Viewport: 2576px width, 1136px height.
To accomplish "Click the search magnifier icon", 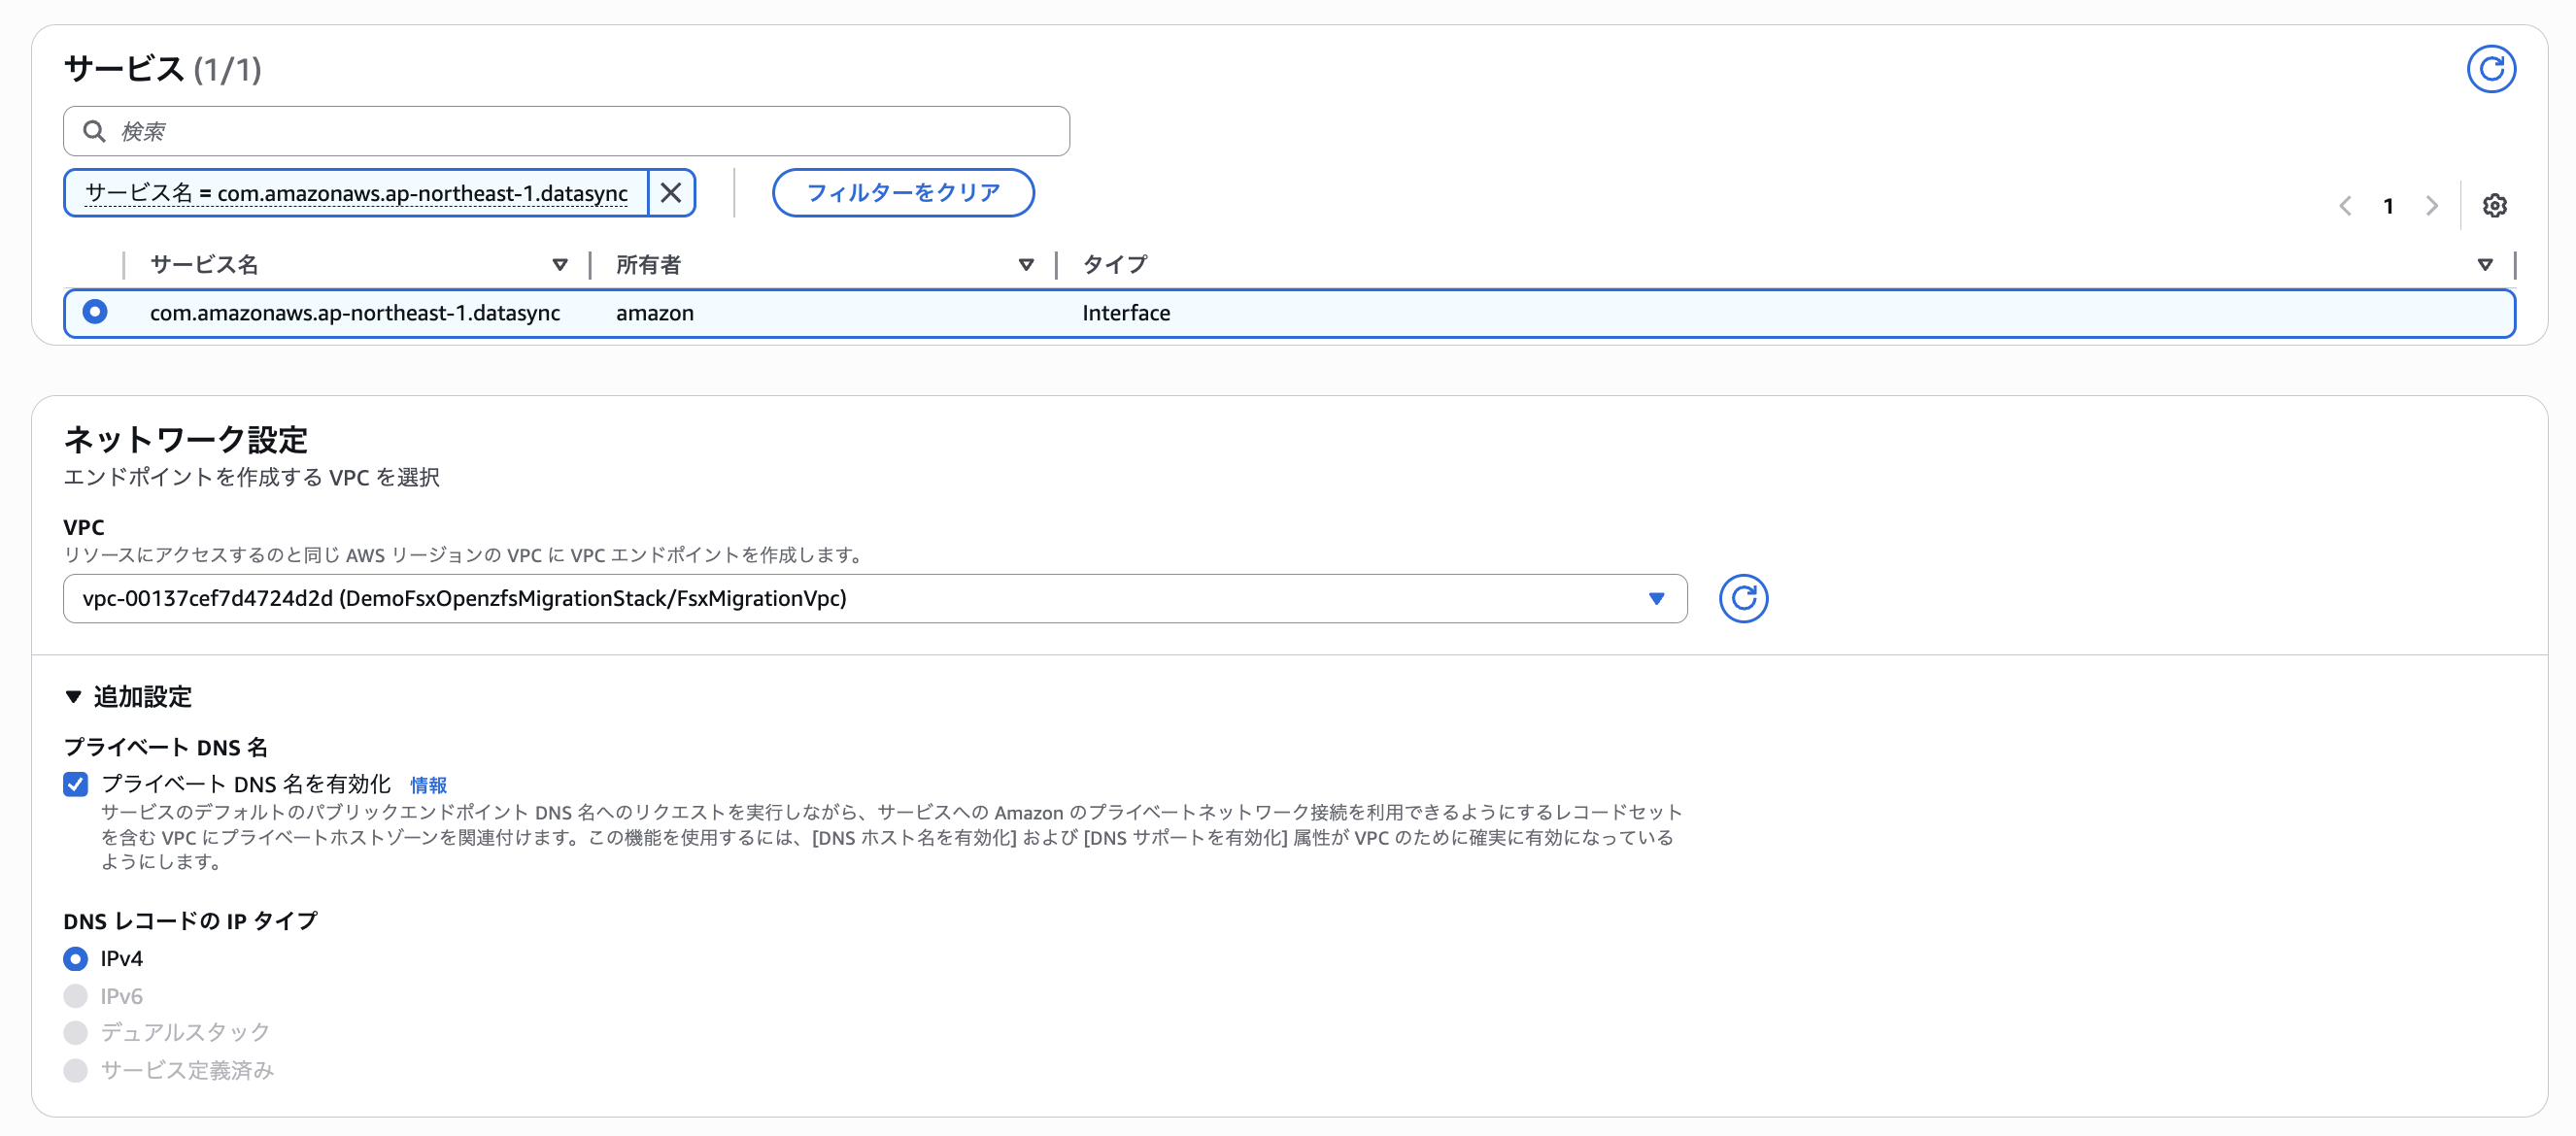I will coord(95,130).
